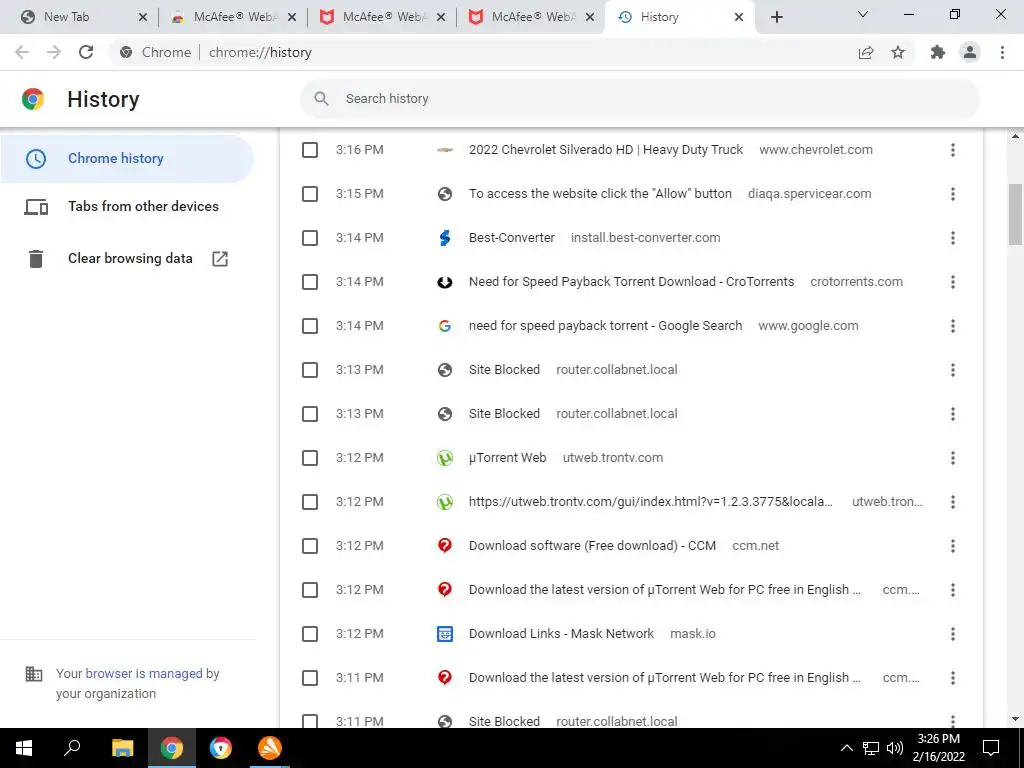The height and width of the screenshot is (768, 1024).
Task: Close the New Tab tab
Action: 143,18
